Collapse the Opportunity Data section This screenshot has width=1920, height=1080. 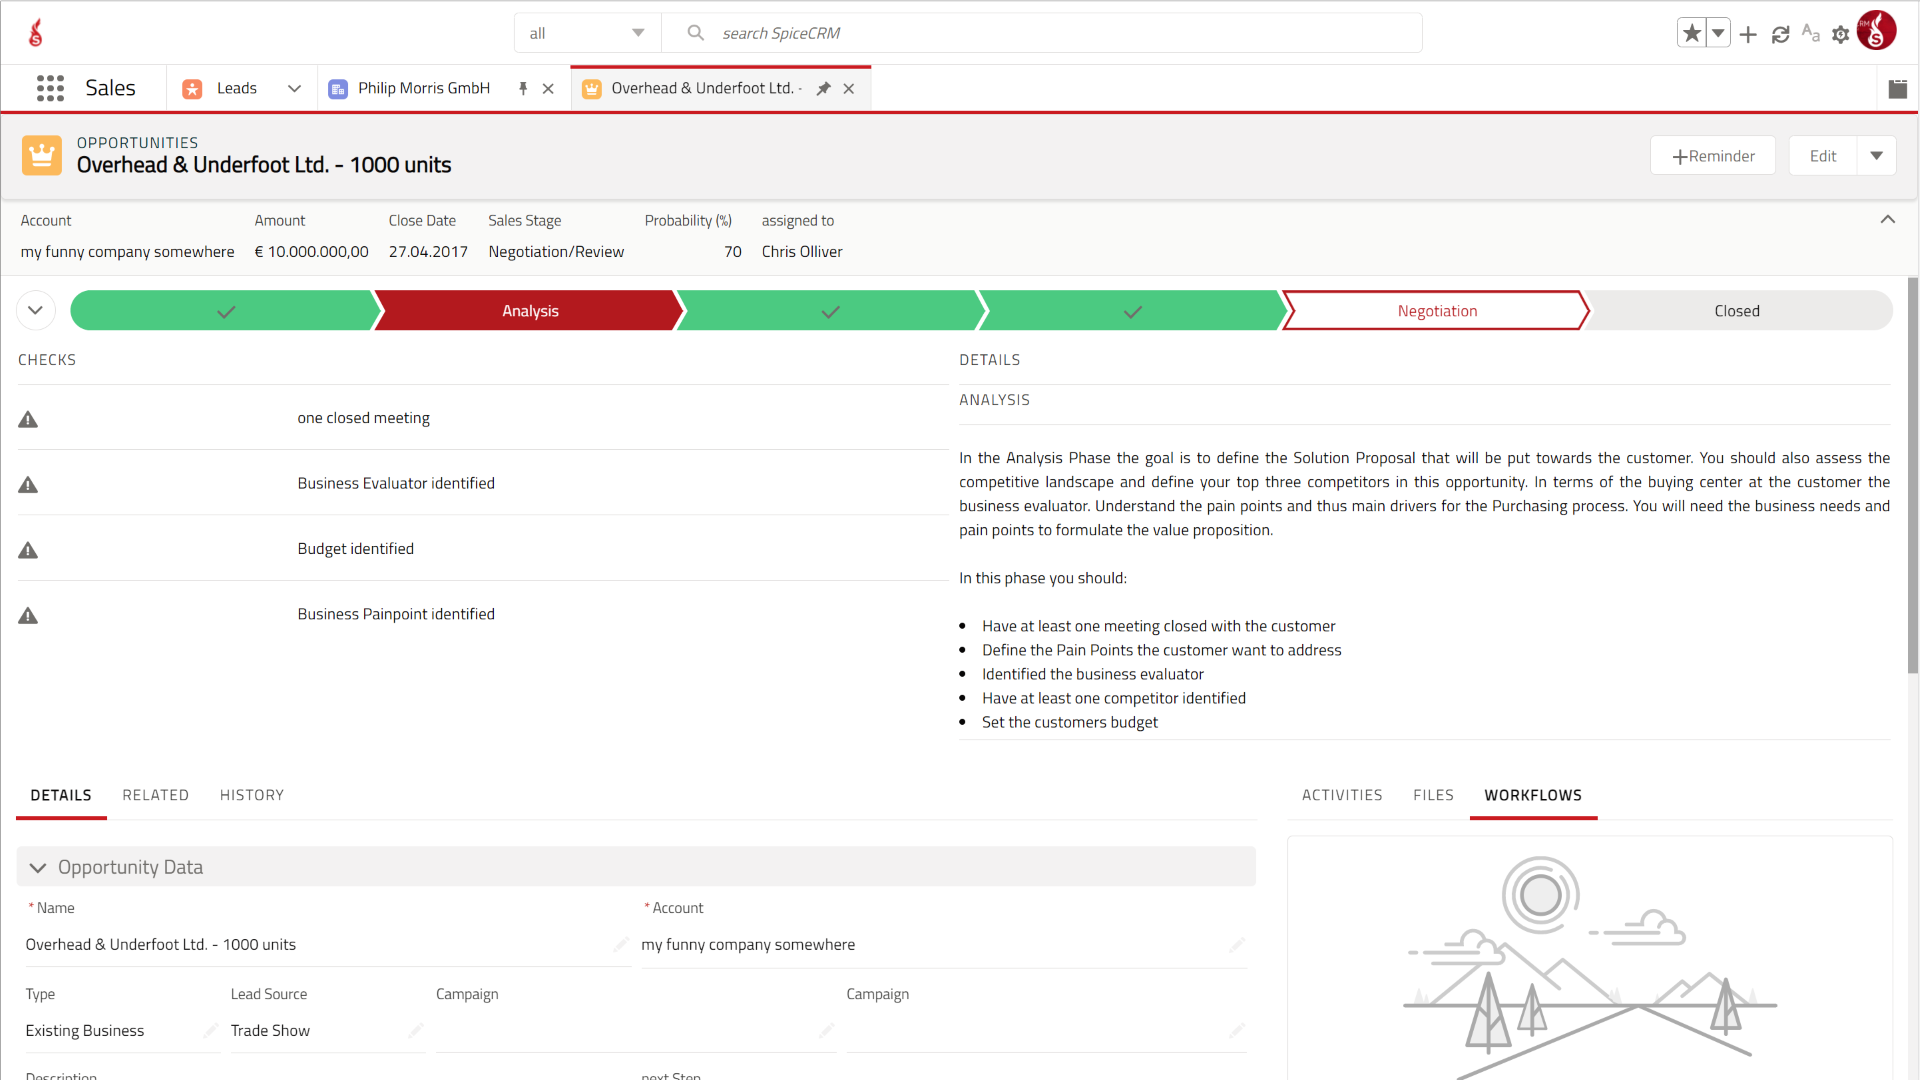tap(38, 867)
